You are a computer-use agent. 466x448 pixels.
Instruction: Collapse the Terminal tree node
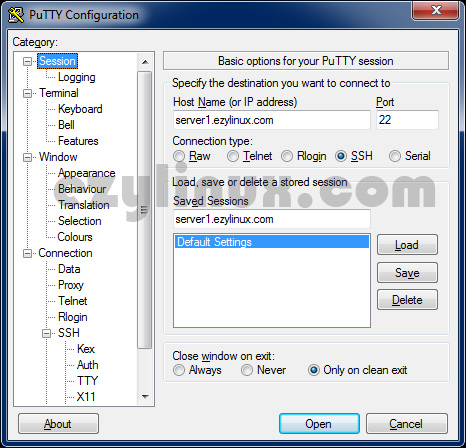point(27,93)
